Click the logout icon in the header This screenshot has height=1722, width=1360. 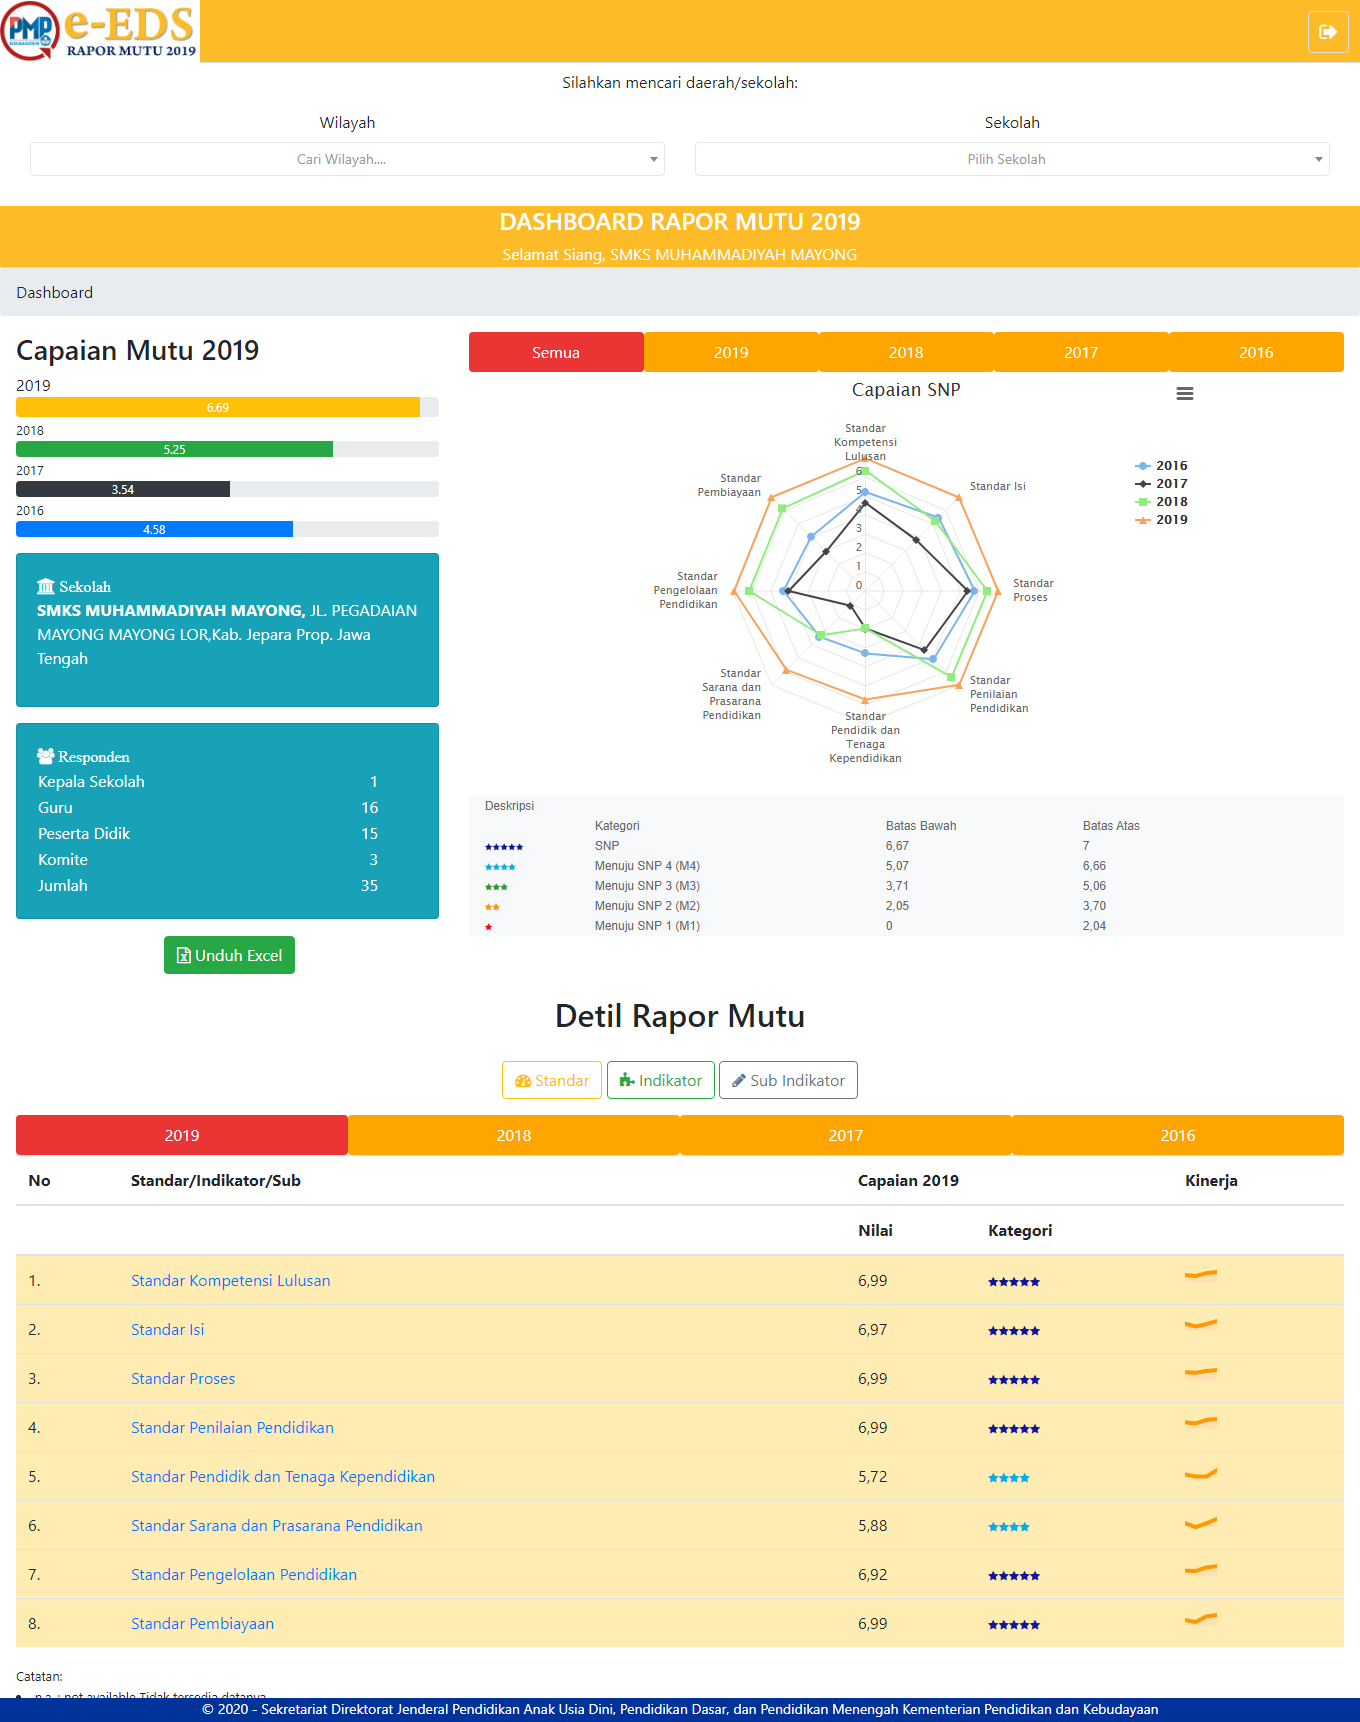pos(1328,32)
